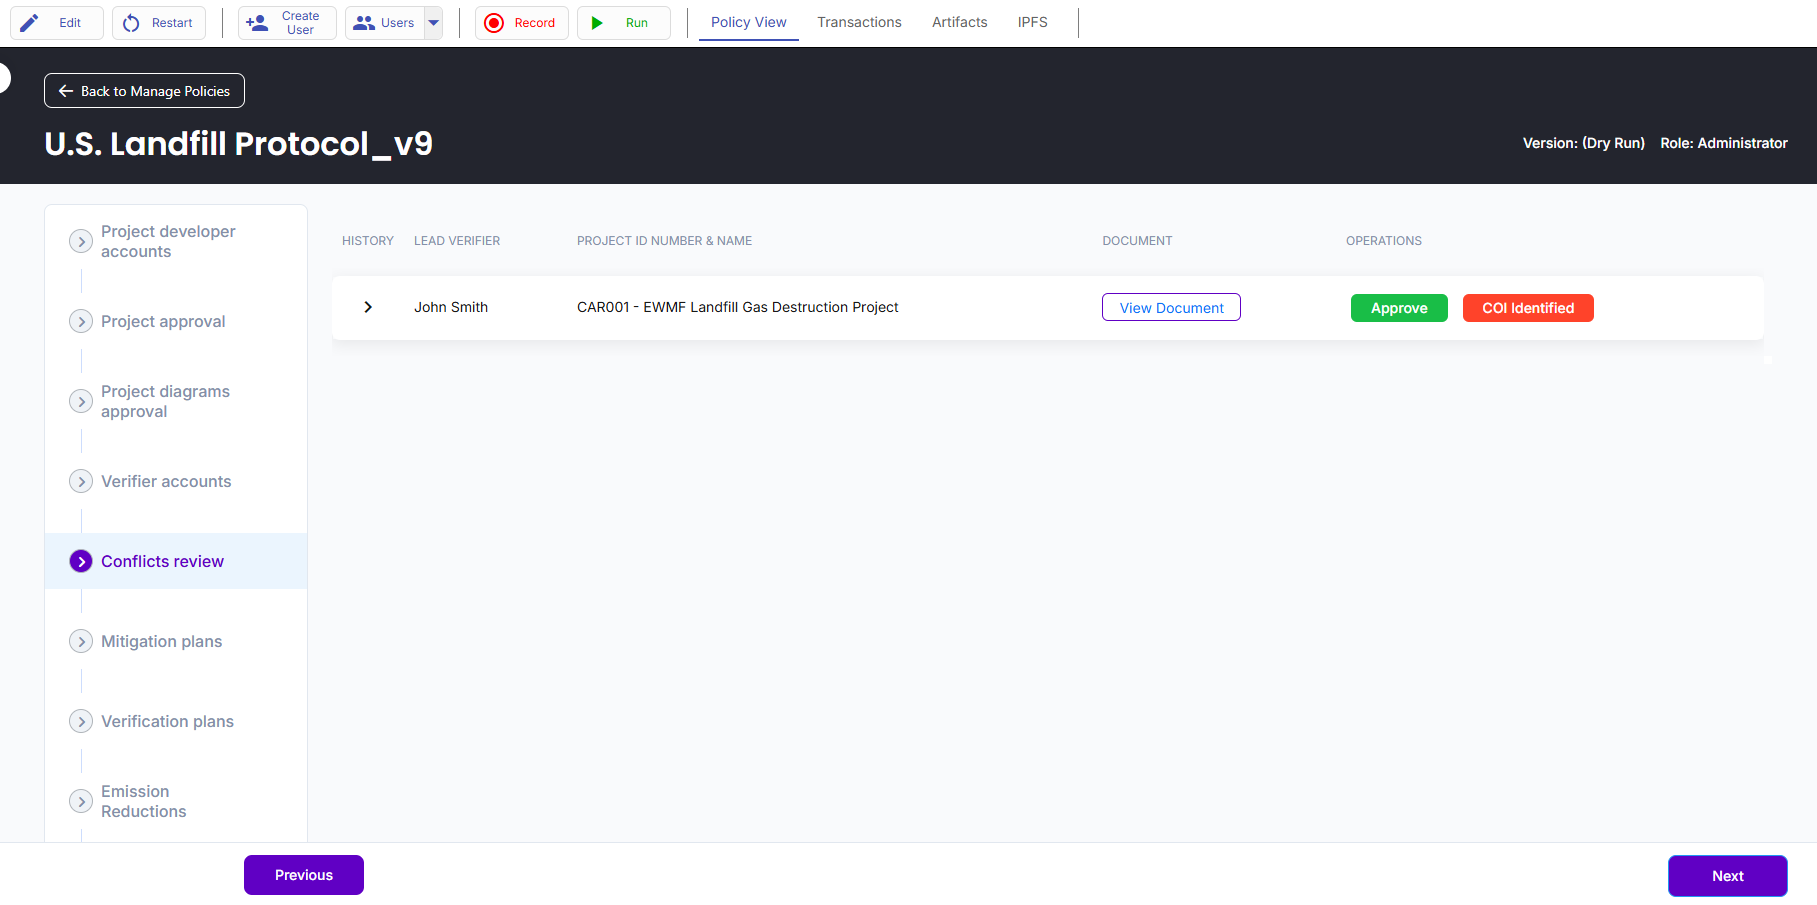1817x905 pixels.
Task: Expand John Smith row history chevron
Action: [368, 307]
